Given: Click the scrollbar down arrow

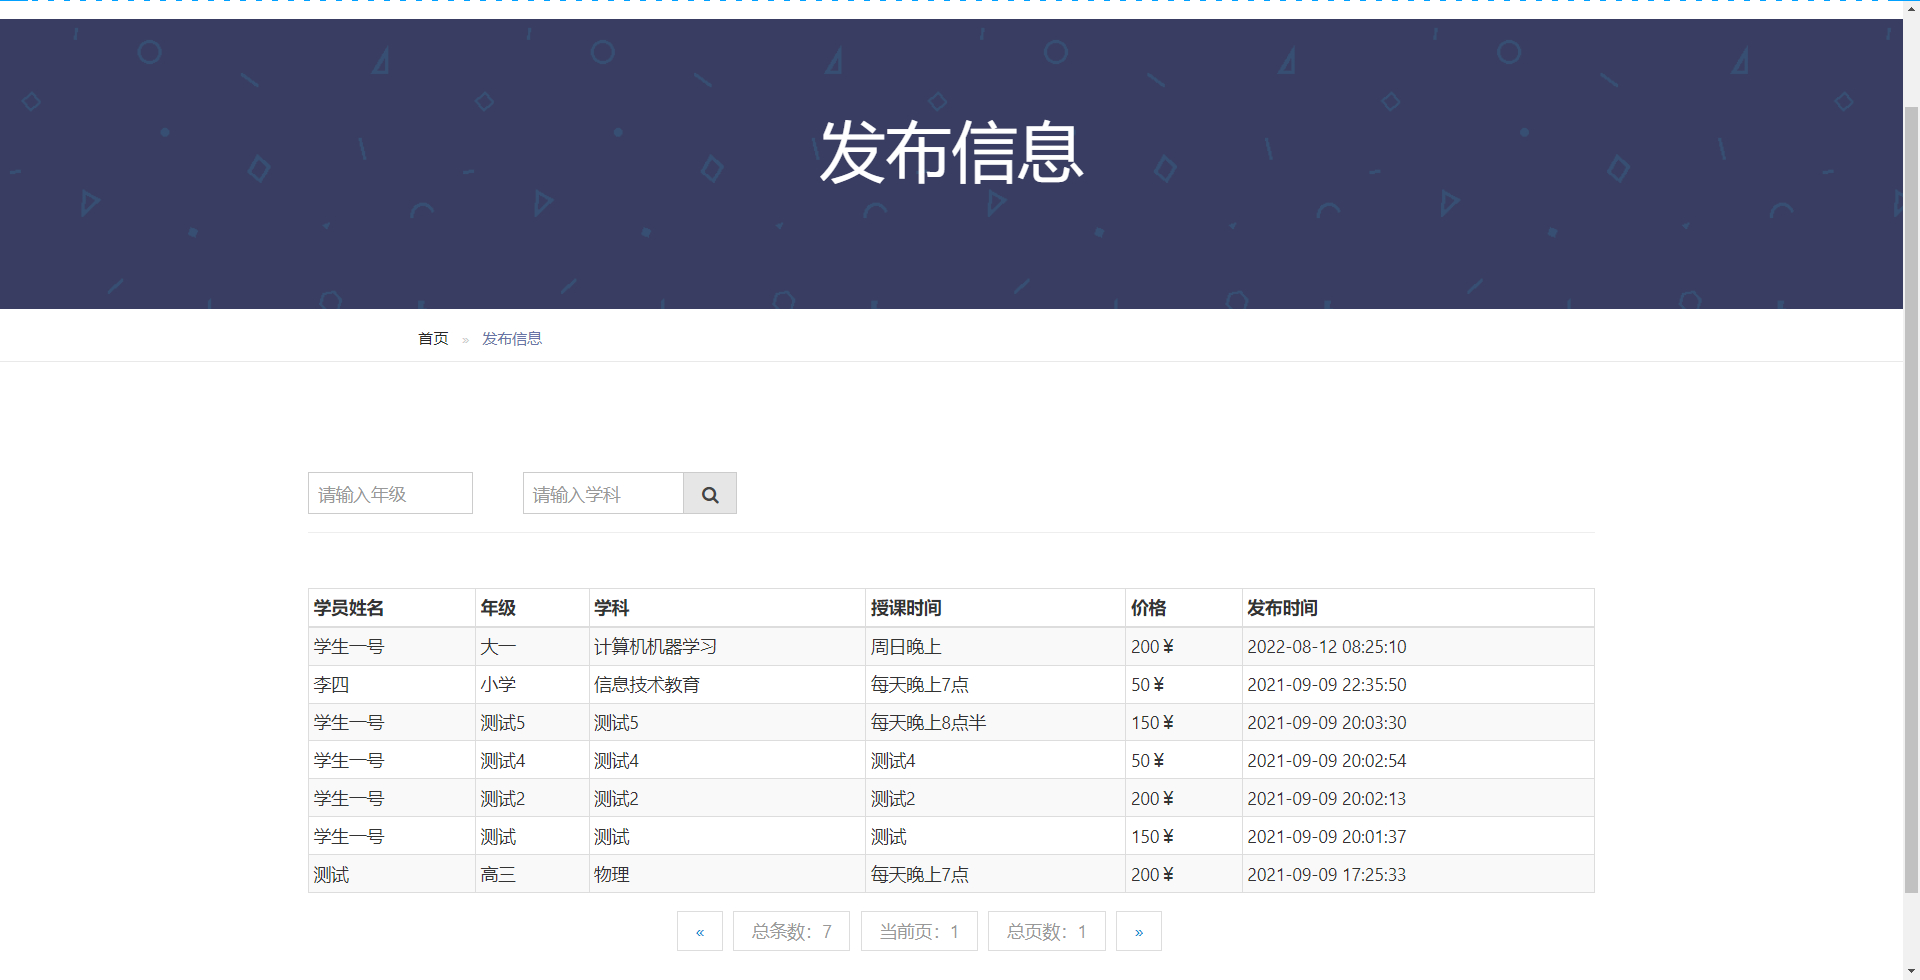Looking at the screenshot, I should tap(1912, 972).
